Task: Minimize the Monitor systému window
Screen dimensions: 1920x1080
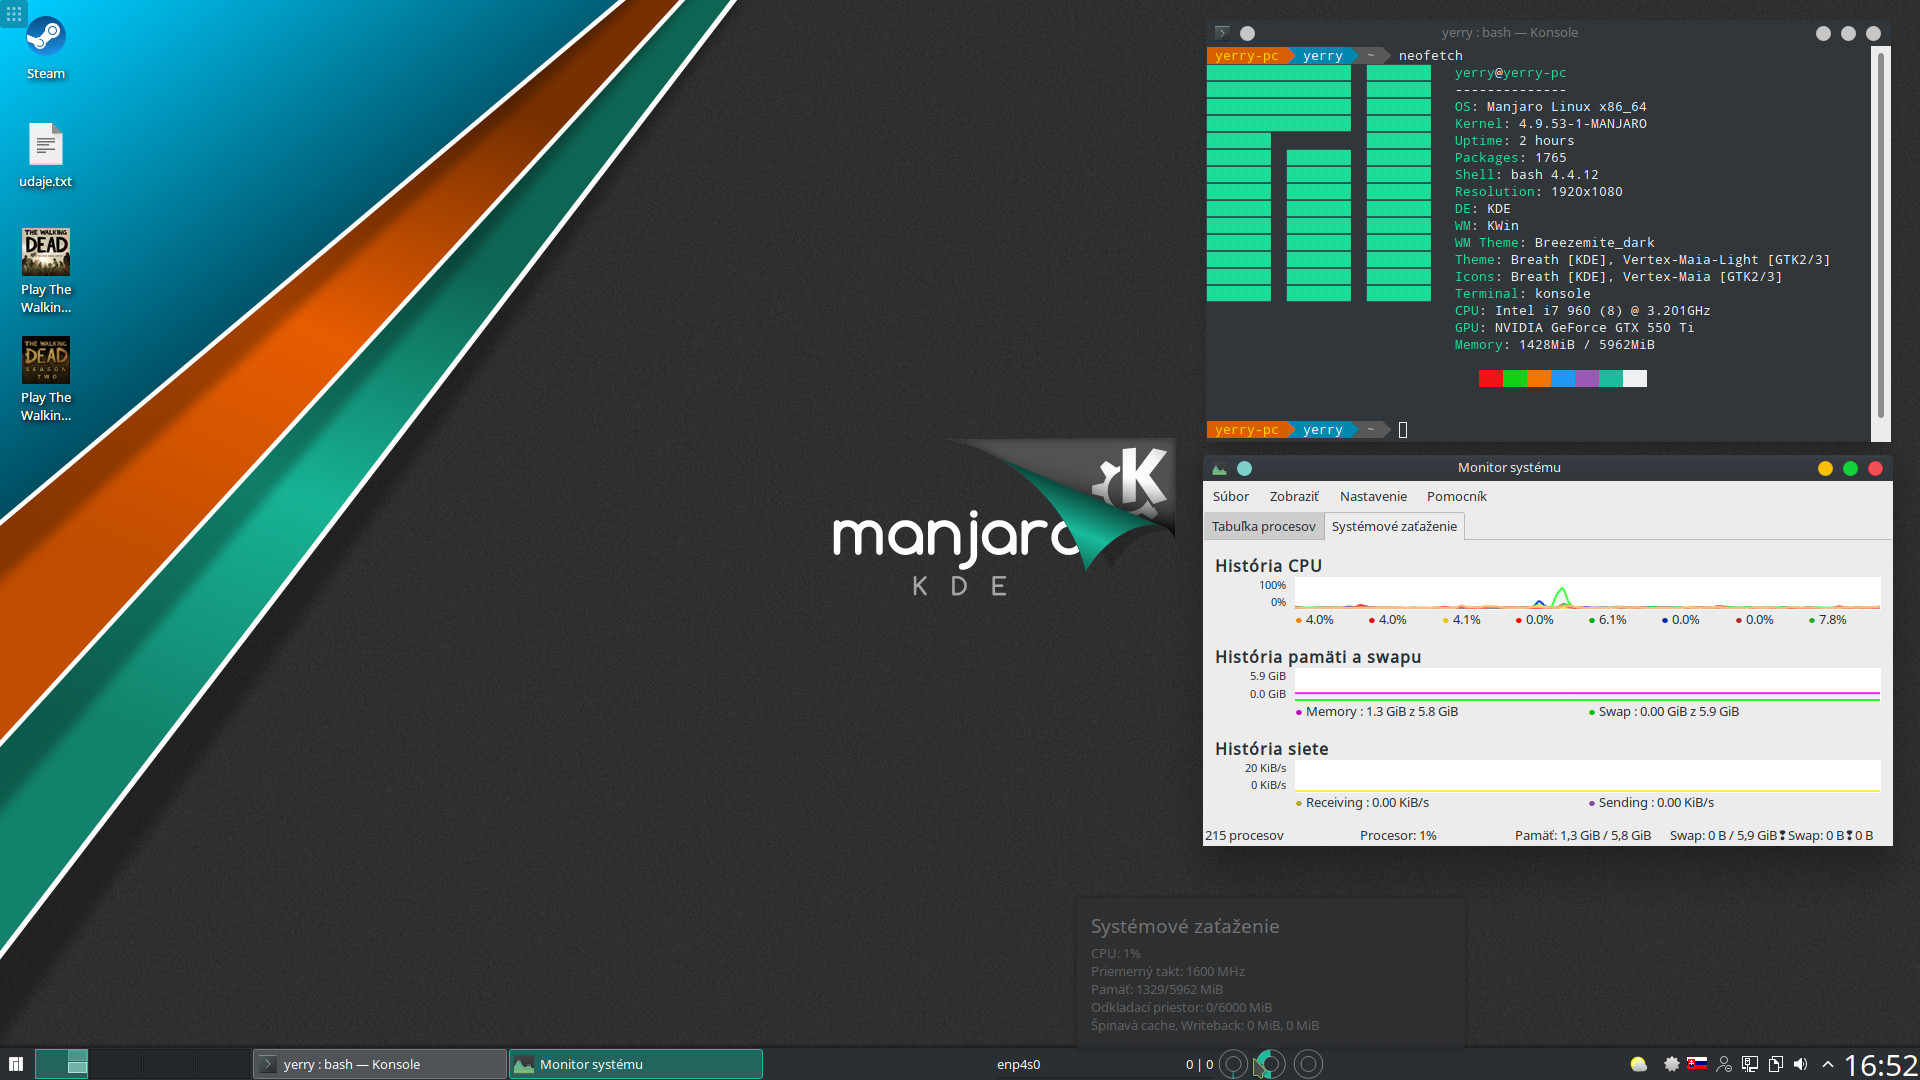Action: (1825, 468)
